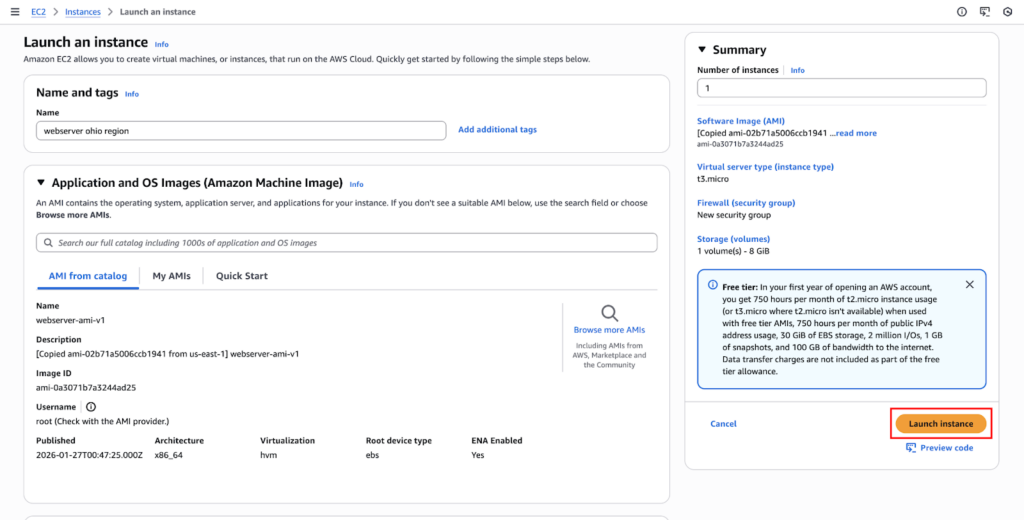
Task: Click the search magnifier in AMI catalog field
Action: coord(48,242)
